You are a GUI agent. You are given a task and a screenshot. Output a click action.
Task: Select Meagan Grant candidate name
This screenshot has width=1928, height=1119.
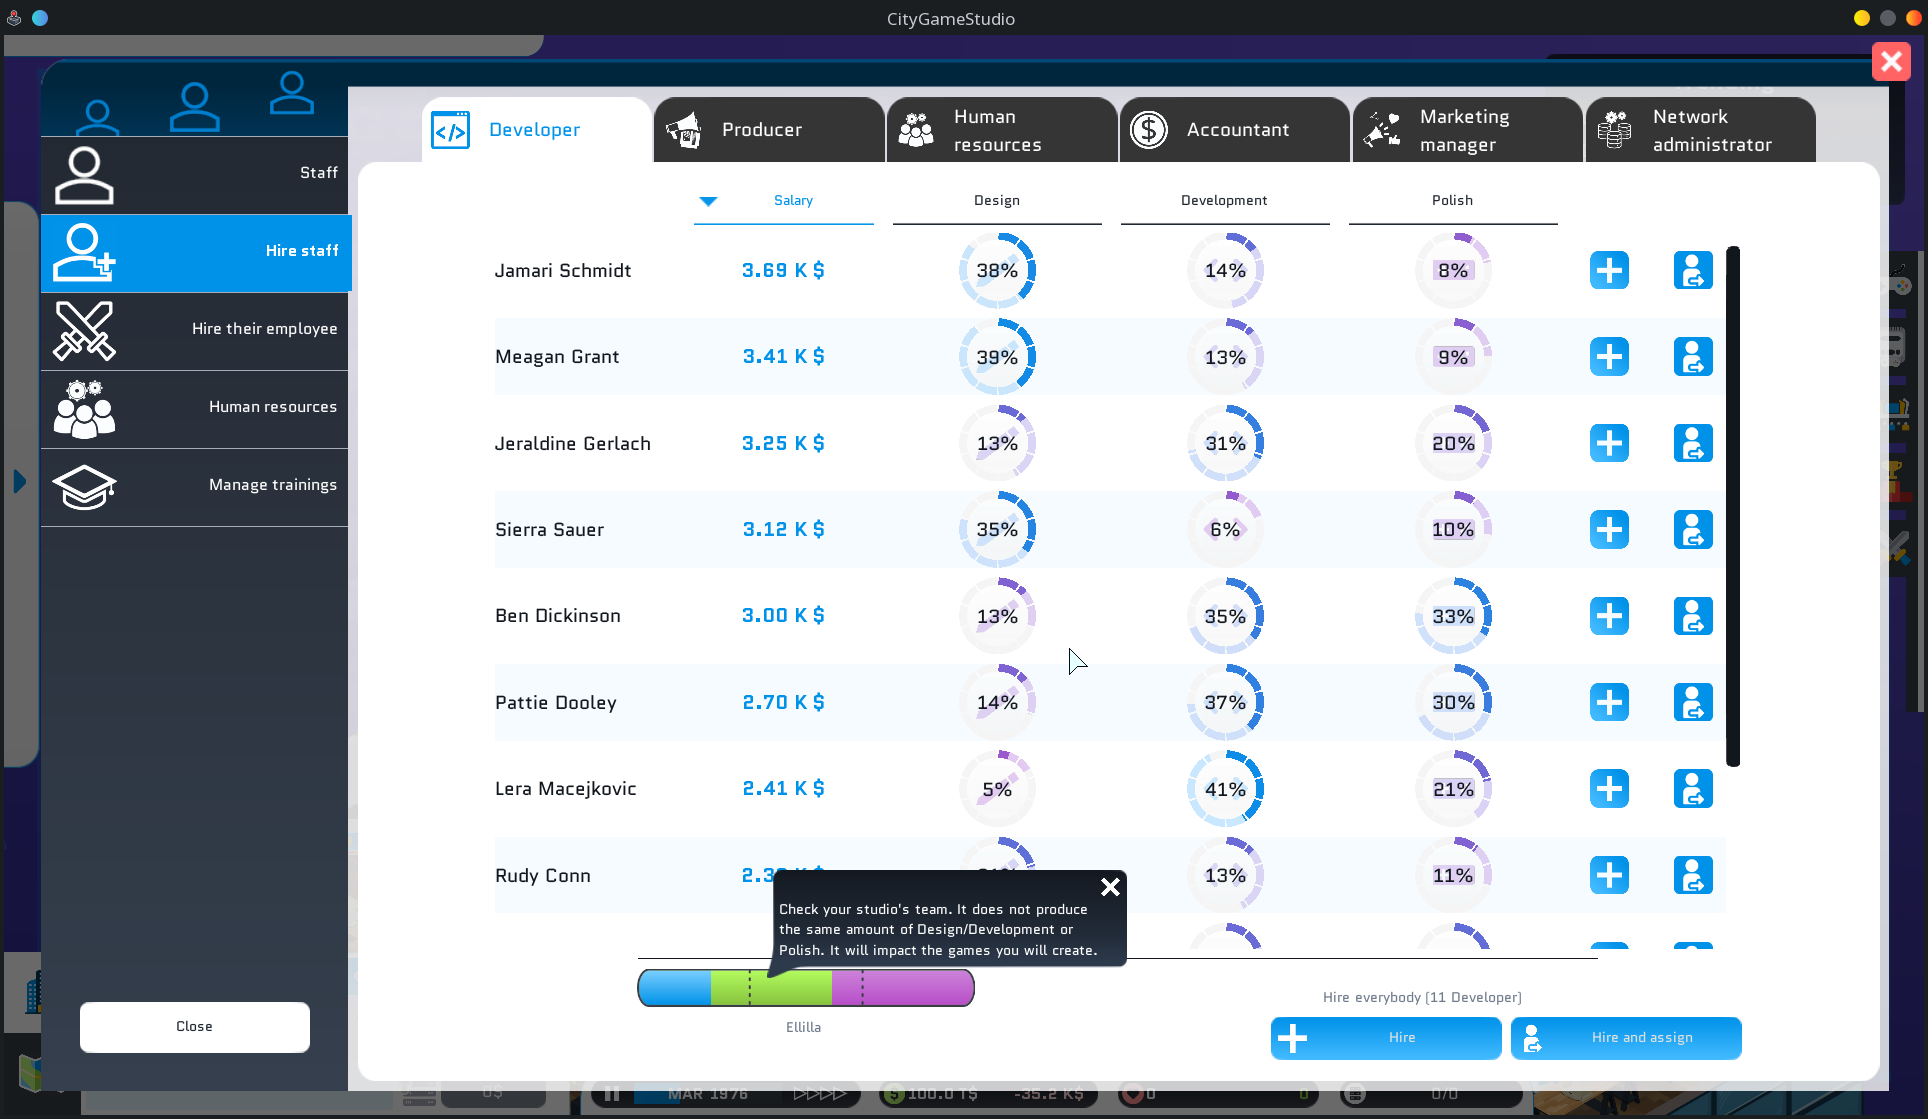pos(557,357)
